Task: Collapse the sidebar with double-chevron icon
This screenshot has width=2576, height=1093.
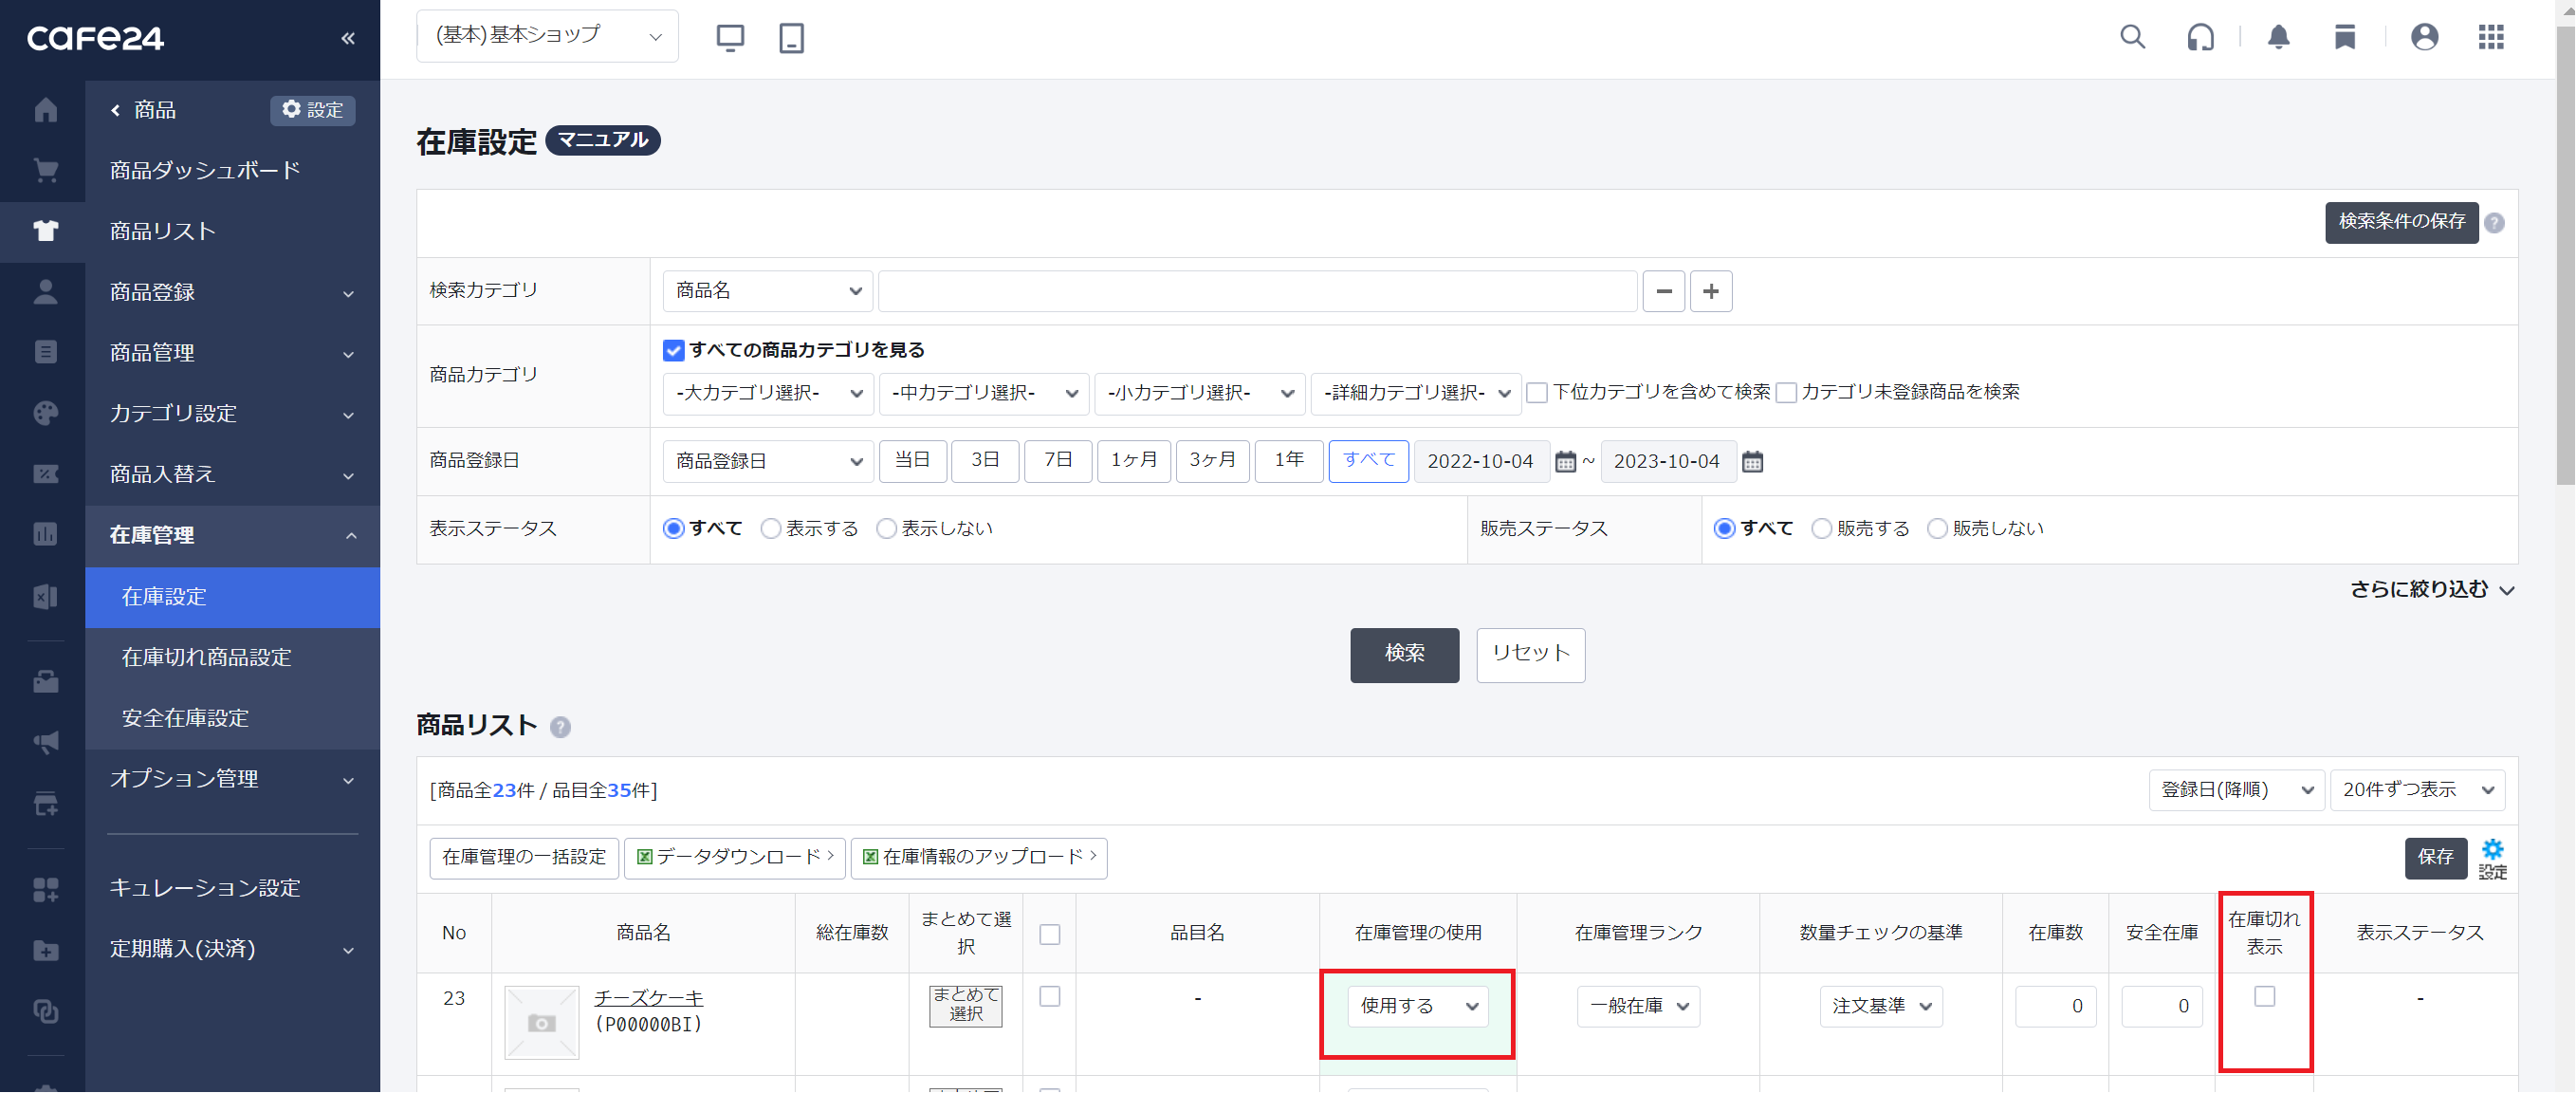Action: 347,38
